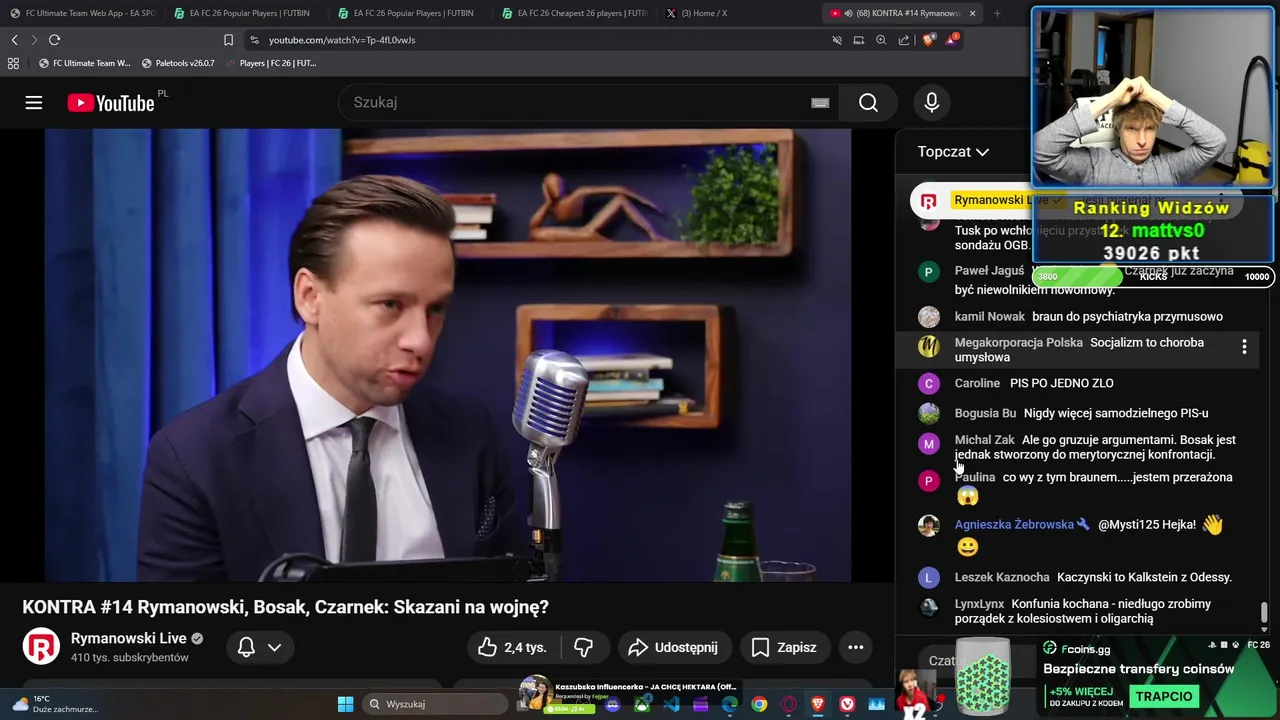Open Discord from taskbar
The image size is (1280, 720).
613,704
